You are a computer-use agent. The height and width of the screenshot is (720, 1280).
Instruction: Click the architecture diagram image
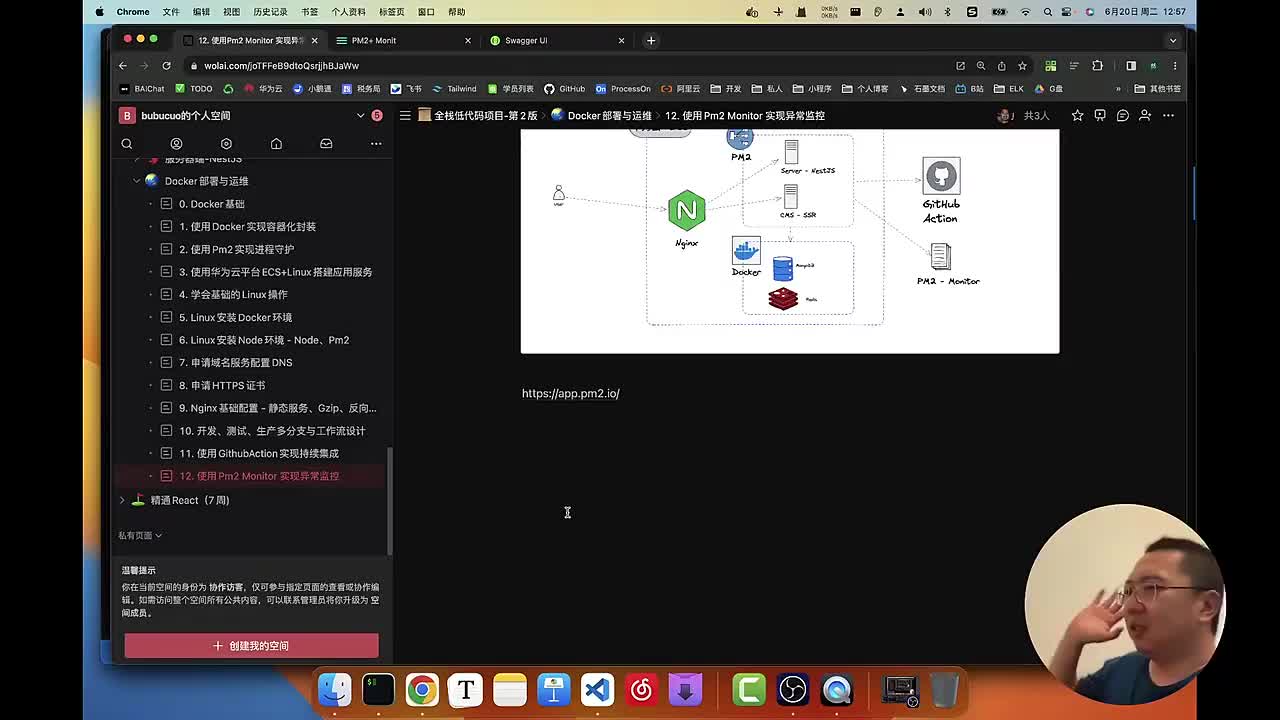[x=790, y=241]
